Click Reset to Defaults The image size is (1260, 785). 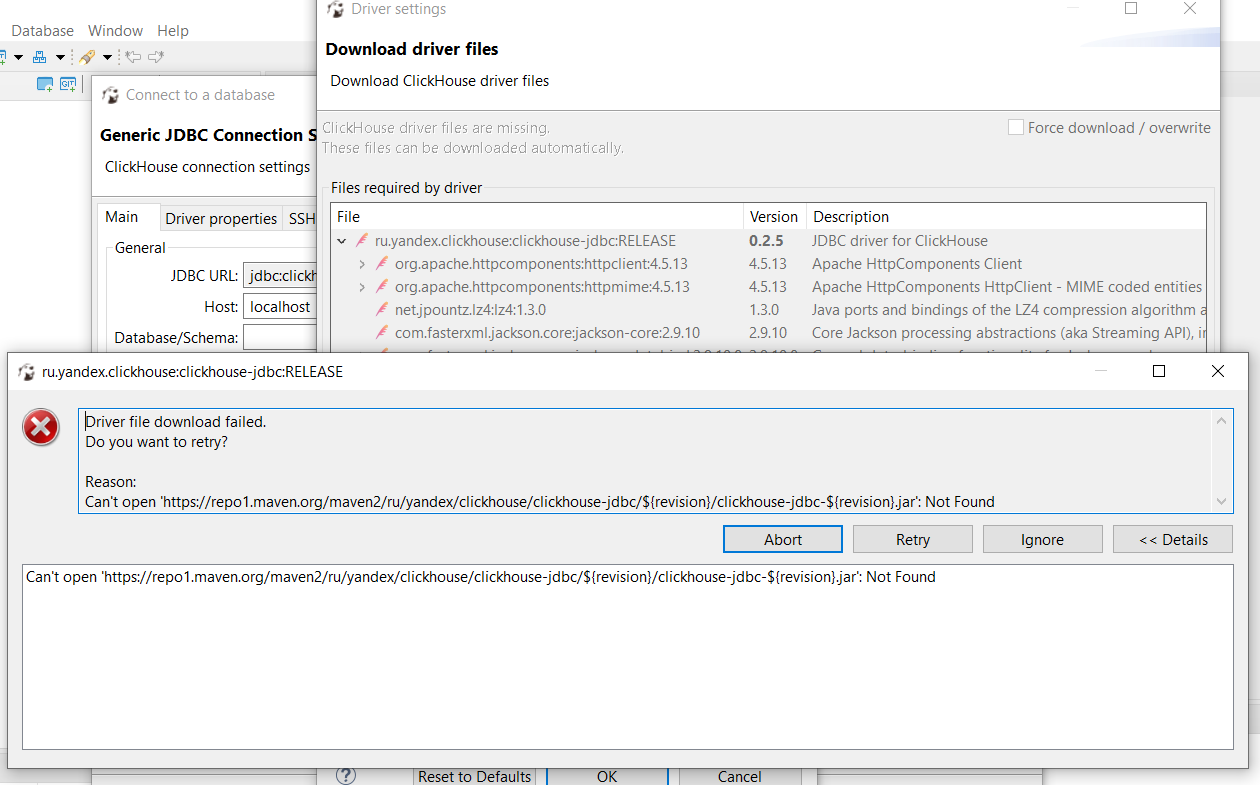[474, 776]
